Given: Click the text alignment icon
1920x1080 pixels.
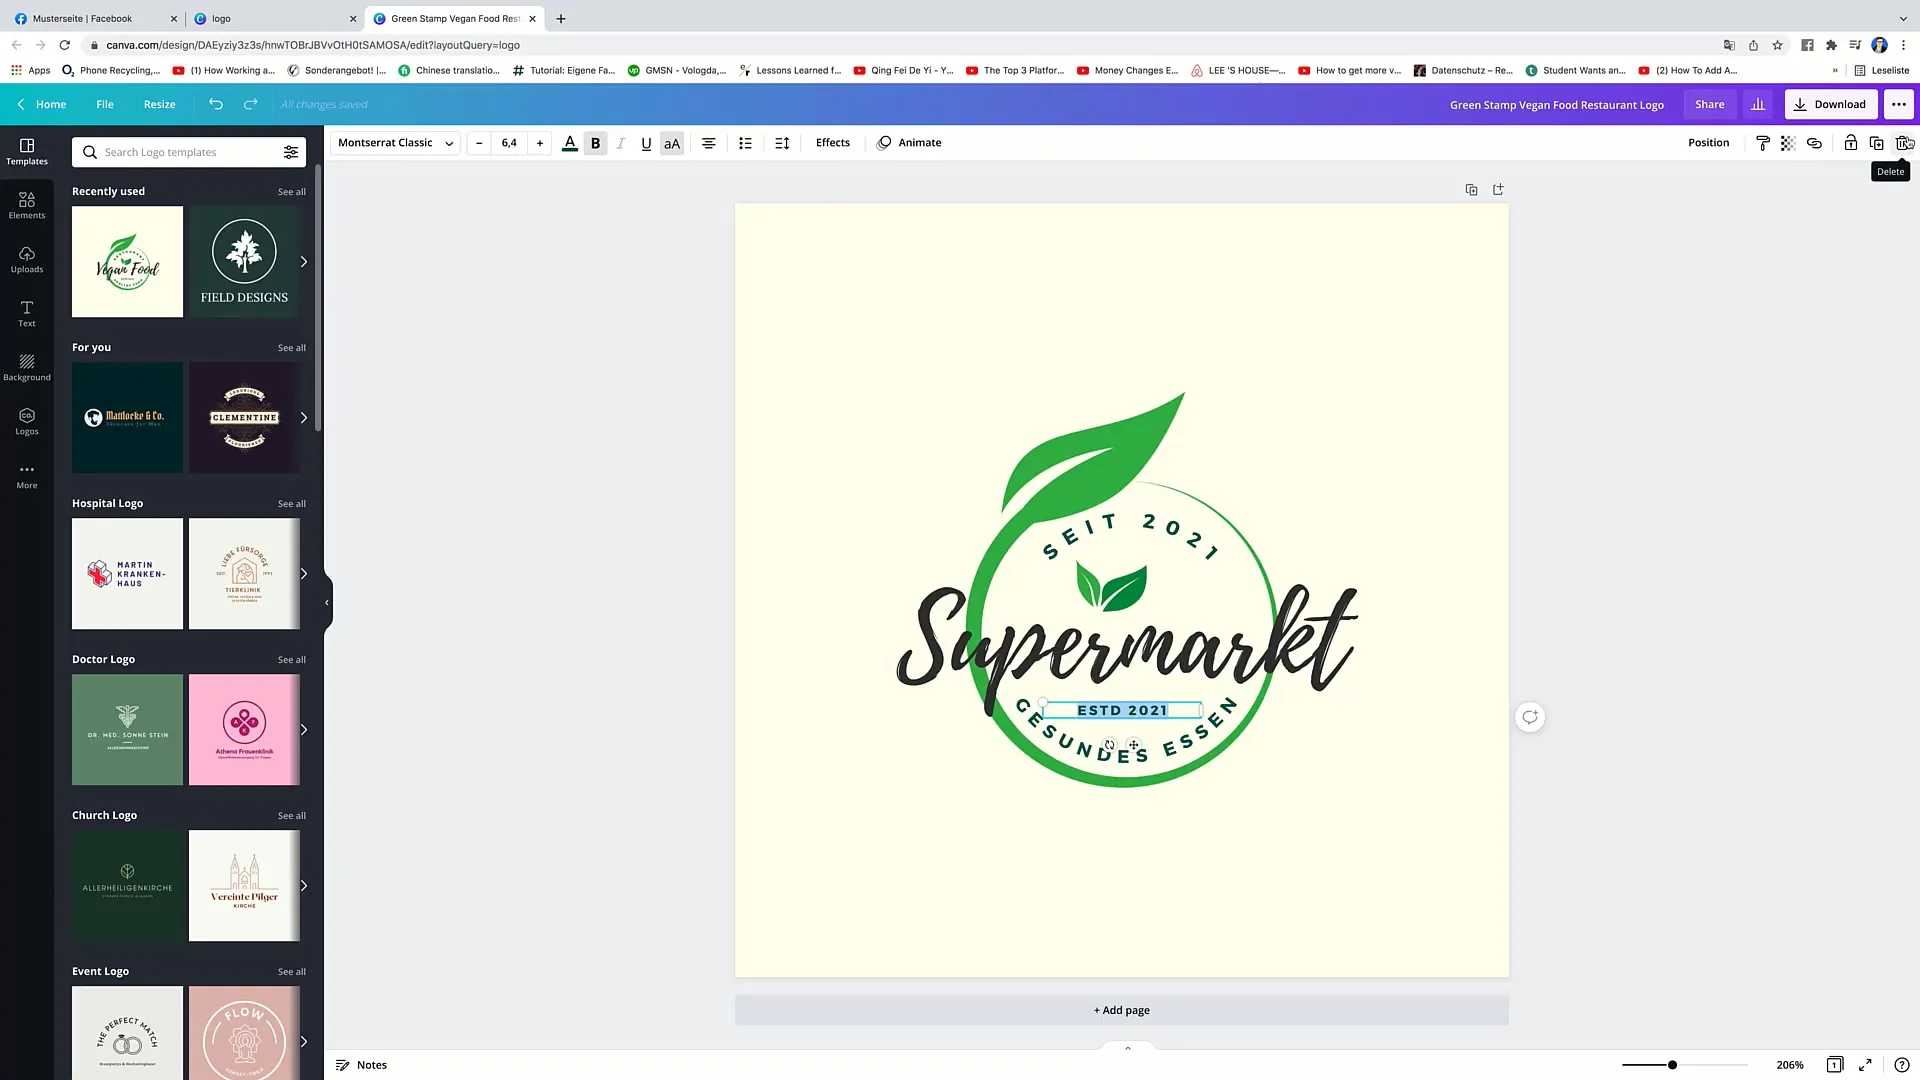Looking at the screenshot, I should click(x=708, y=142).
